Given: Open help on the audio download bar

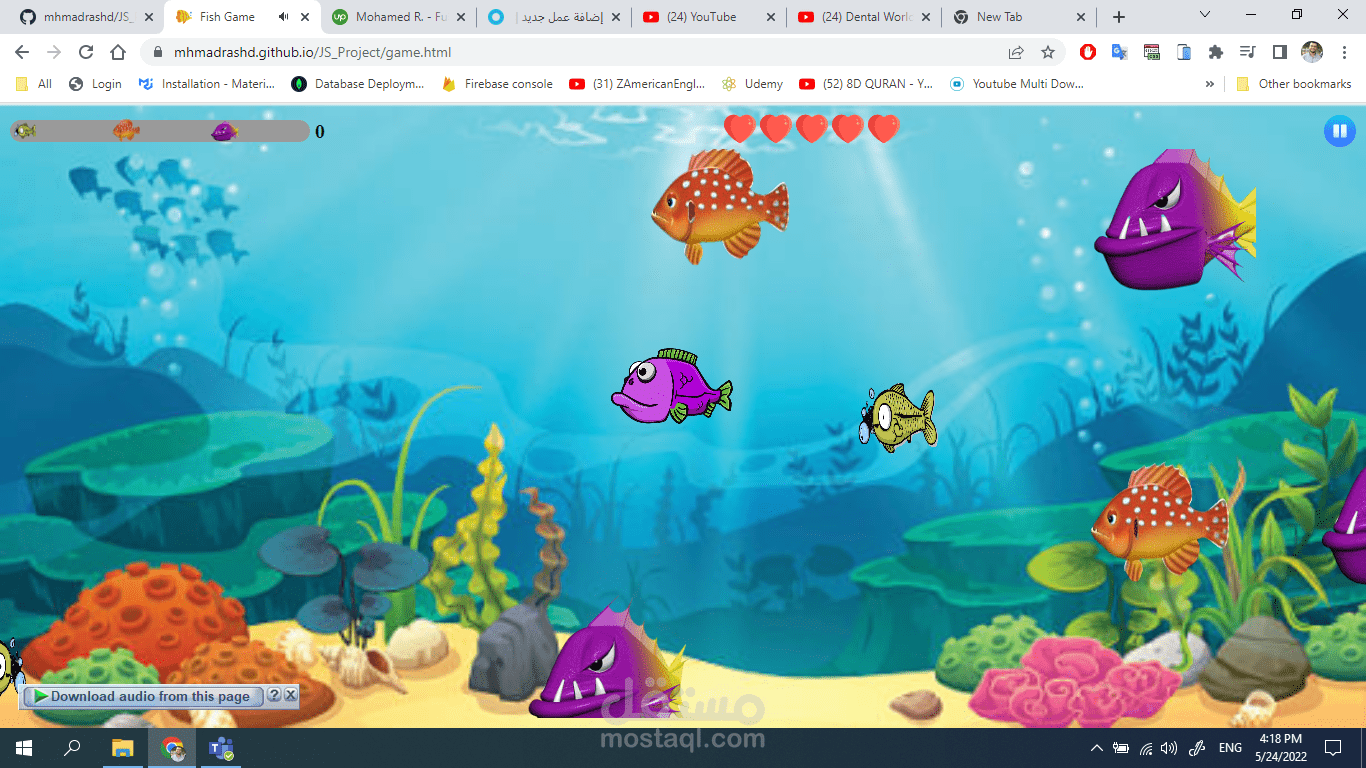Looking at the screenshot, I should click(274, 695).
